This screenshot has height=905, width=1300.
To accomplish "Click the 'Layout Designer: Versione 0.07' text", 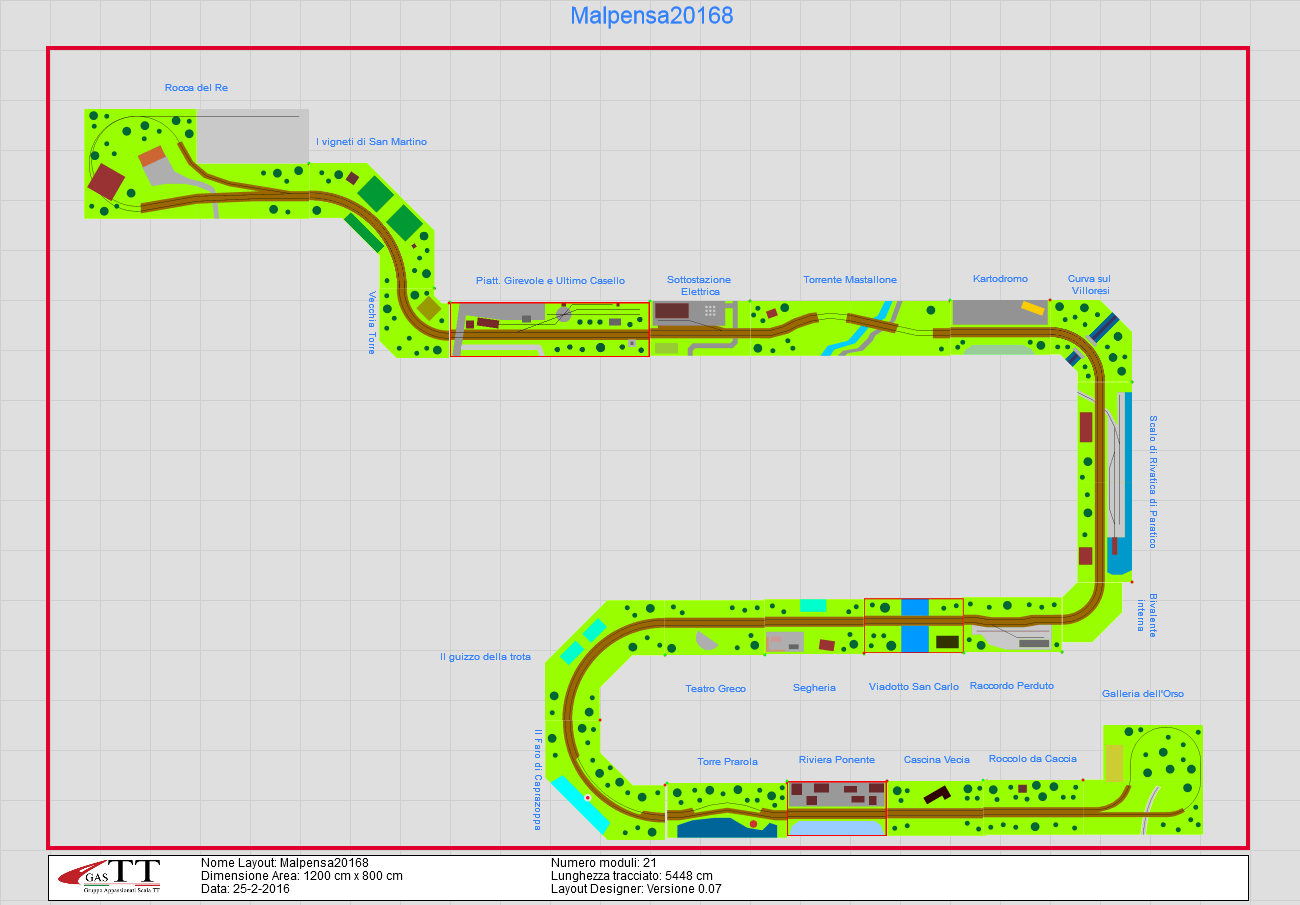I will [x=636, y=888].
